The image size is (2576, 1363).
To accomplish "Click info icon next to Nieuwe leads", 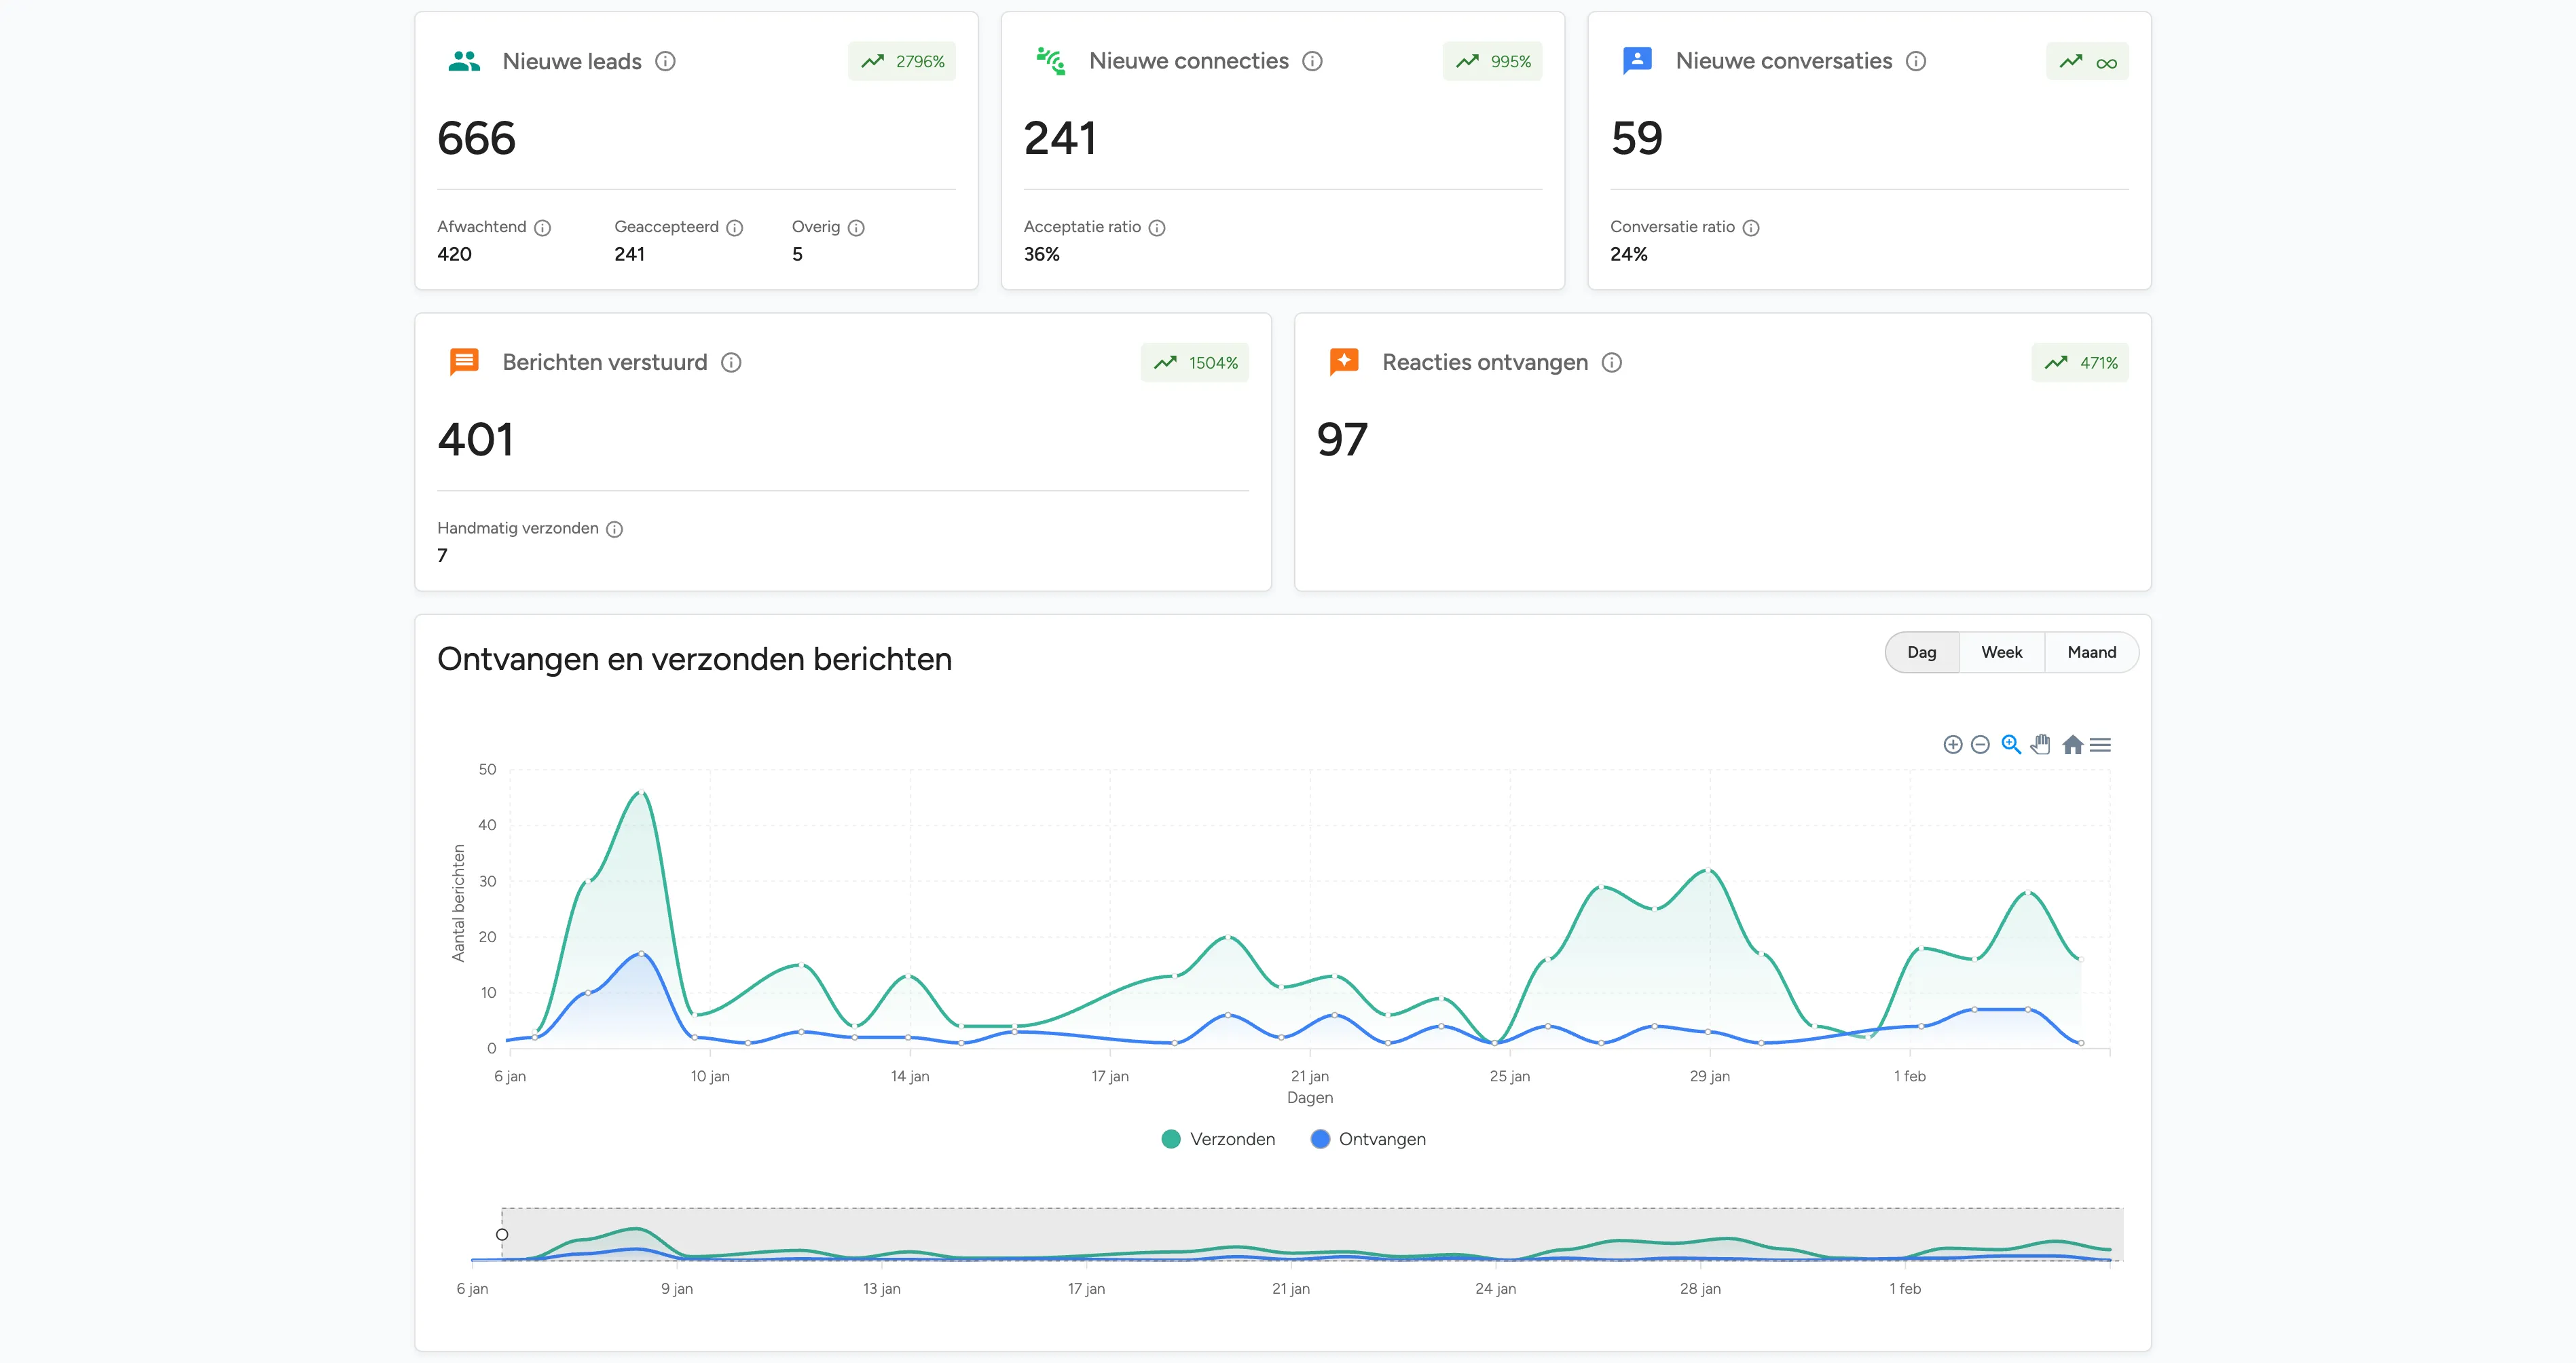I will (x=665, y=61).
